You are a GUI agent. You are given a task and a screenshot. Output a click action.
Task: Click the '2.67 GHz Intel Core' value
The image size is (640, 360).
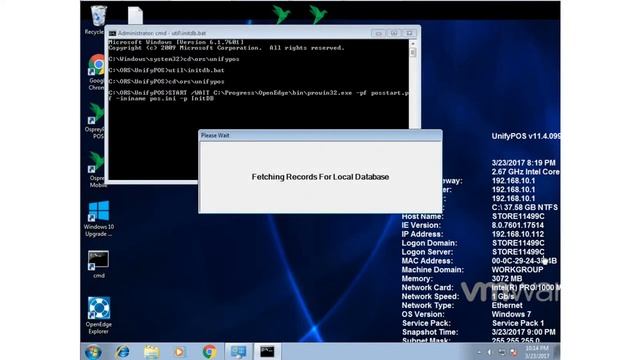[x=525, y=172]
